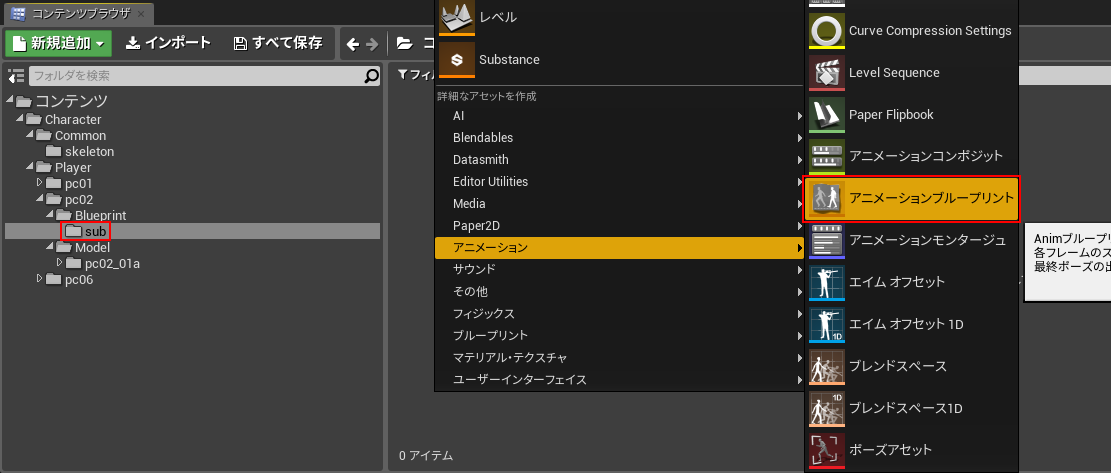Select the Paper Flipbook icon
The width and height of the screenshot is (1111, 473).
(x=826, y=115)
